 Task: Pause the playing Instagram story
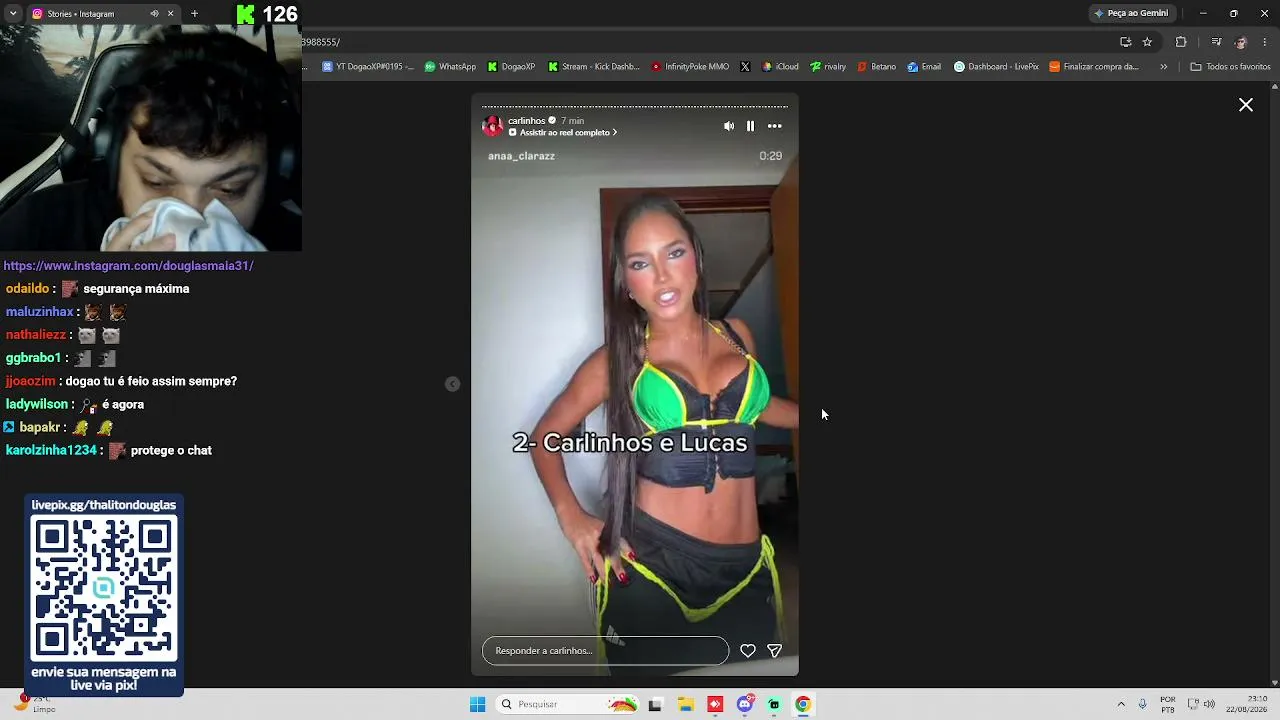[x=750, y=126]
